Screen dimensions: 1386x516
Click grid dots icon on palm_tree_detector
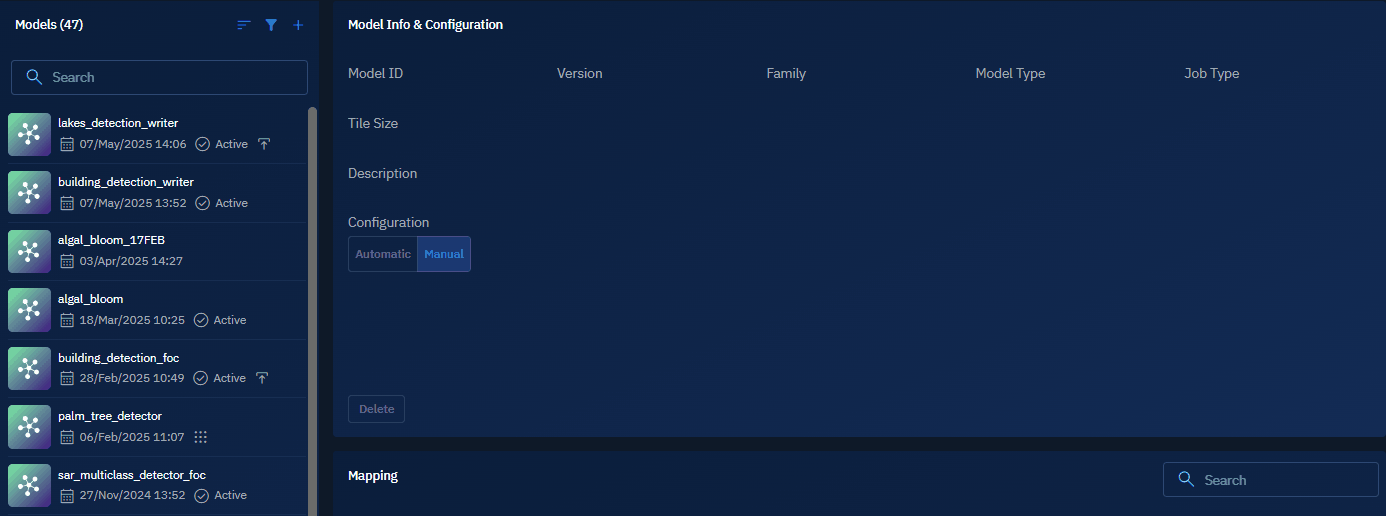point(200,437)
